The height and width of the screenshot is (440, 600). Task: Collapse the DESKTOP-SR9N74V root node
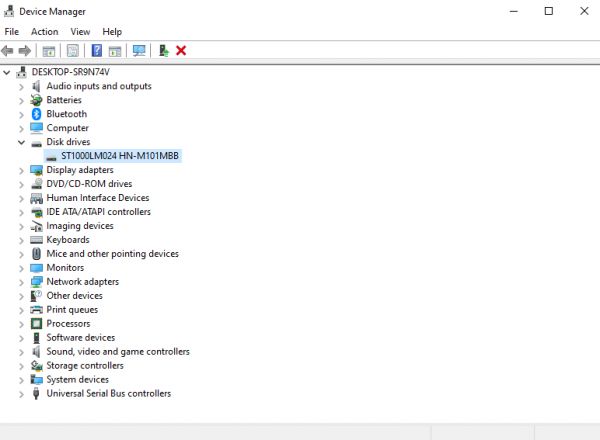click(x=8, y=72)
